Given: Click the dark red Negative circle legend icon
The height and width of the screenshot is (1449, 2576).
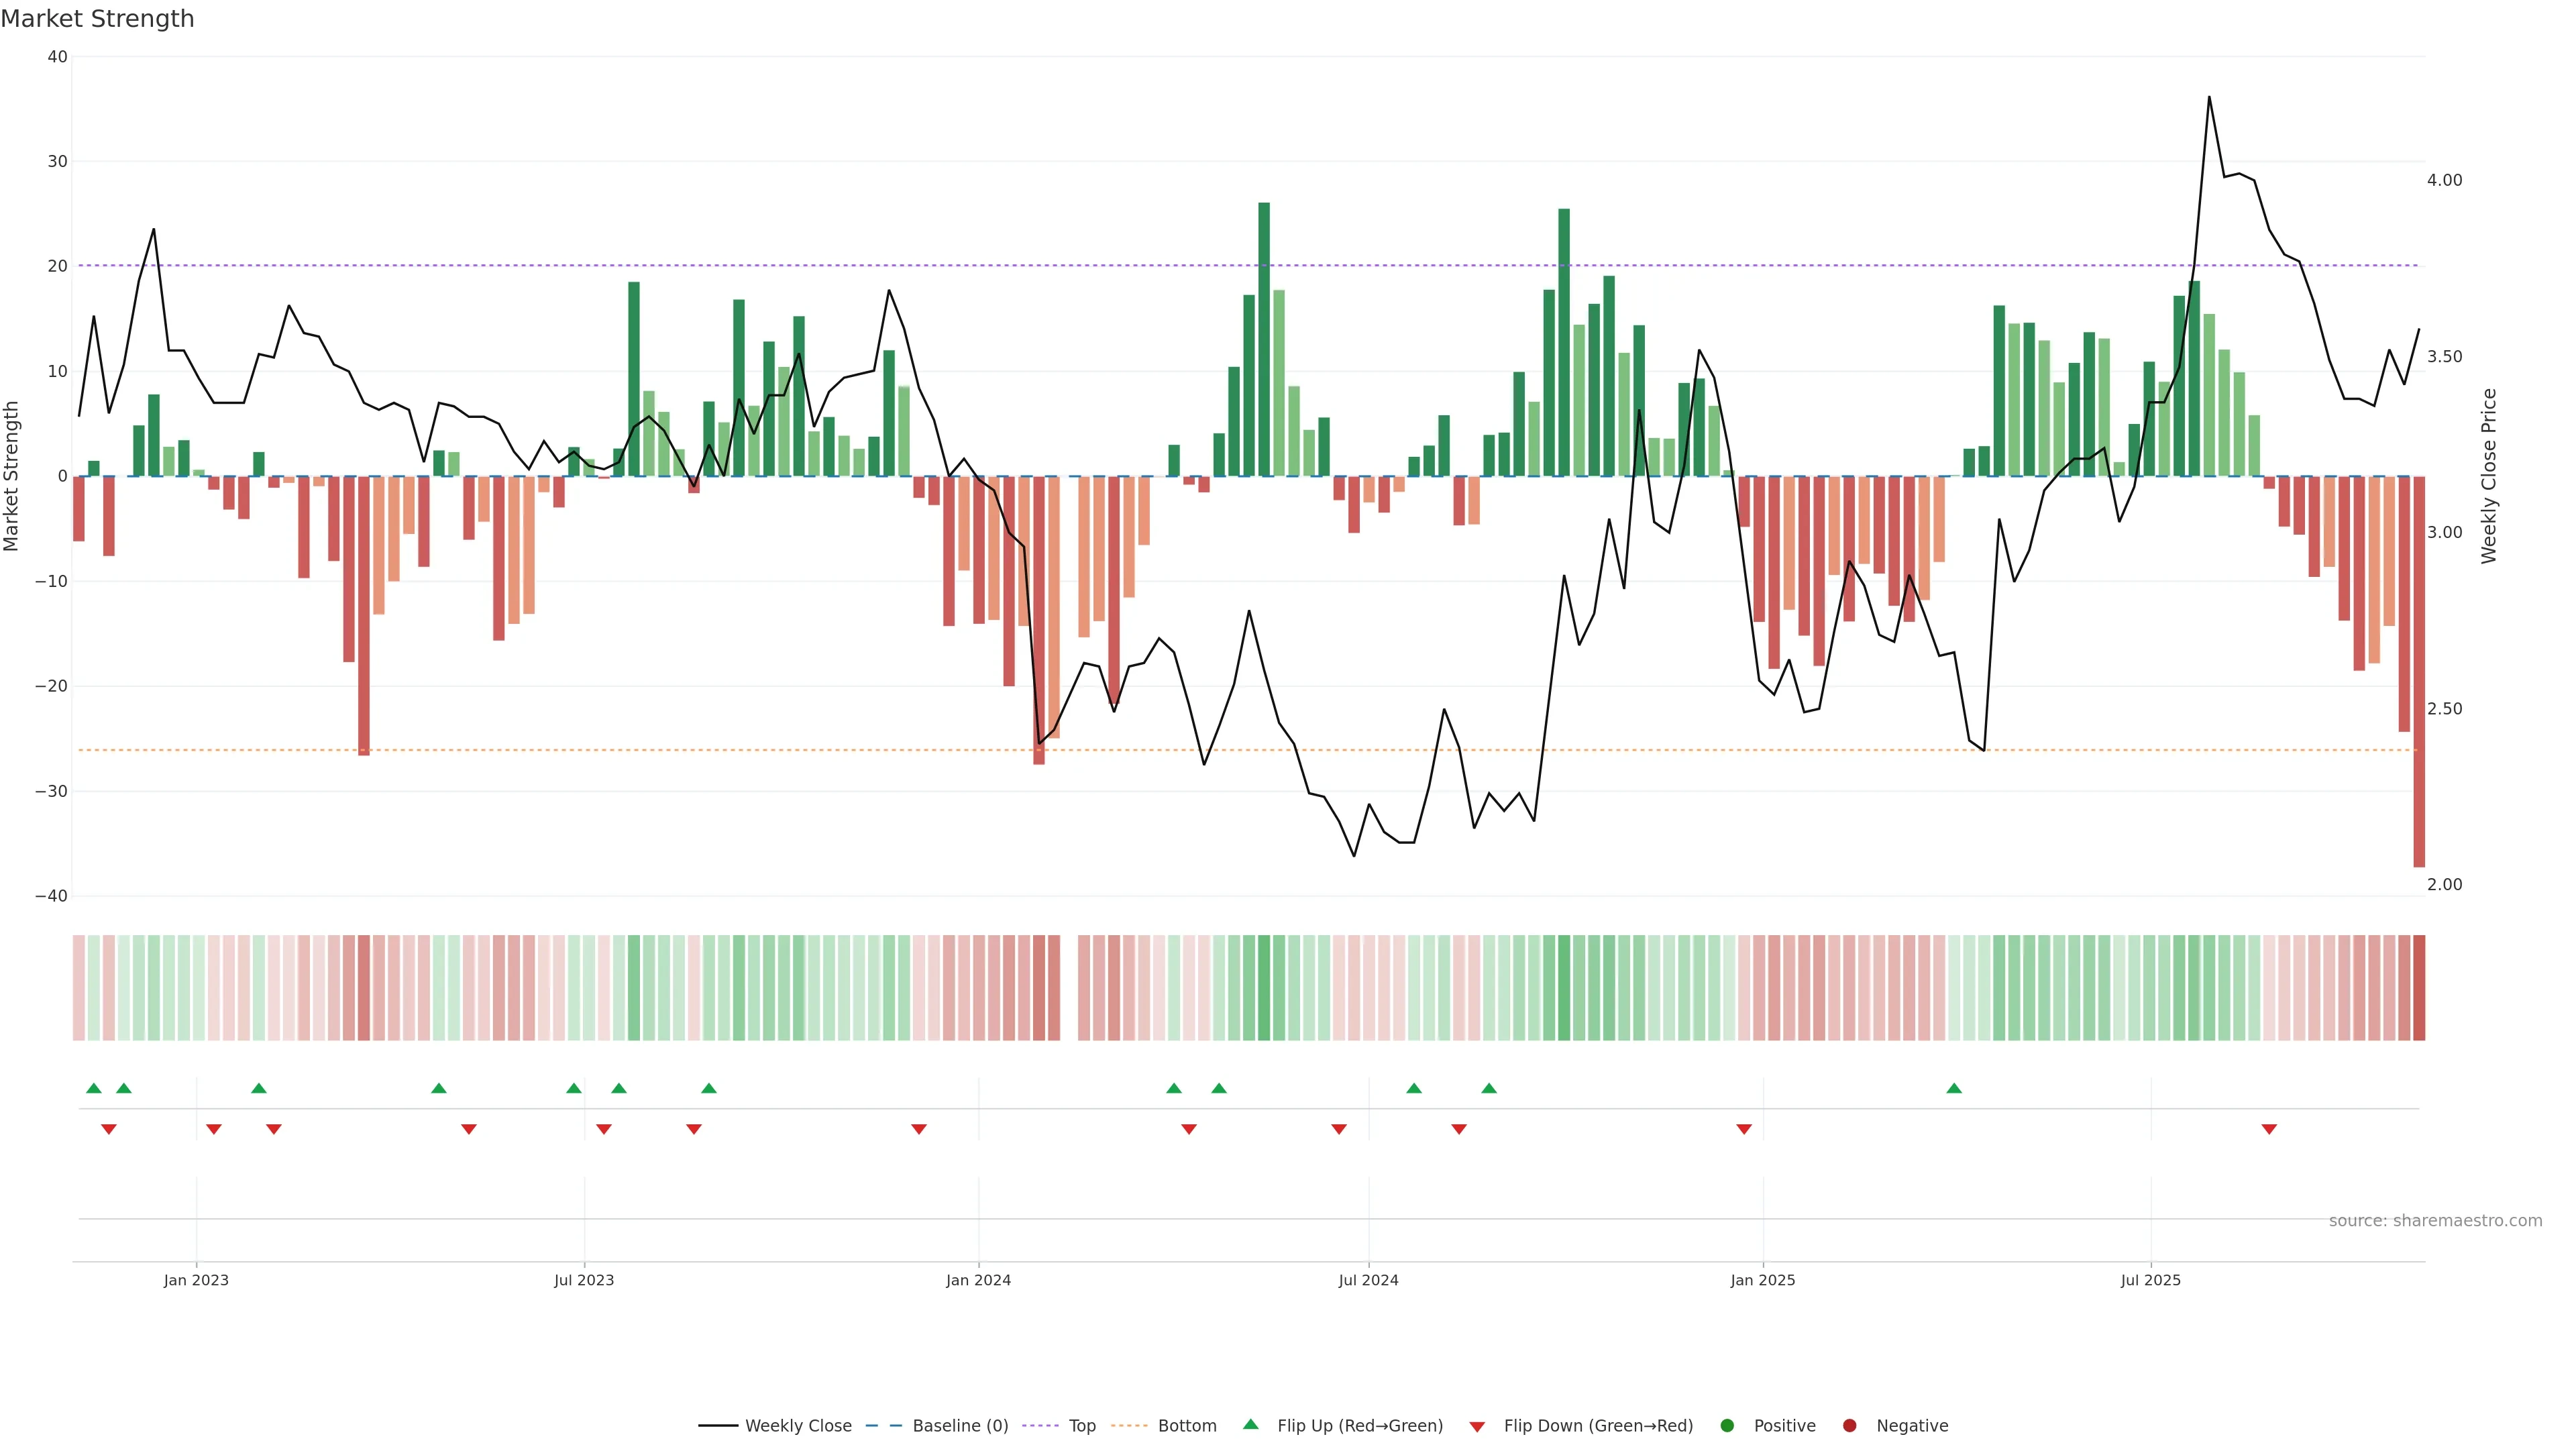Looking at the screenshot, I should (1849, 1425).
